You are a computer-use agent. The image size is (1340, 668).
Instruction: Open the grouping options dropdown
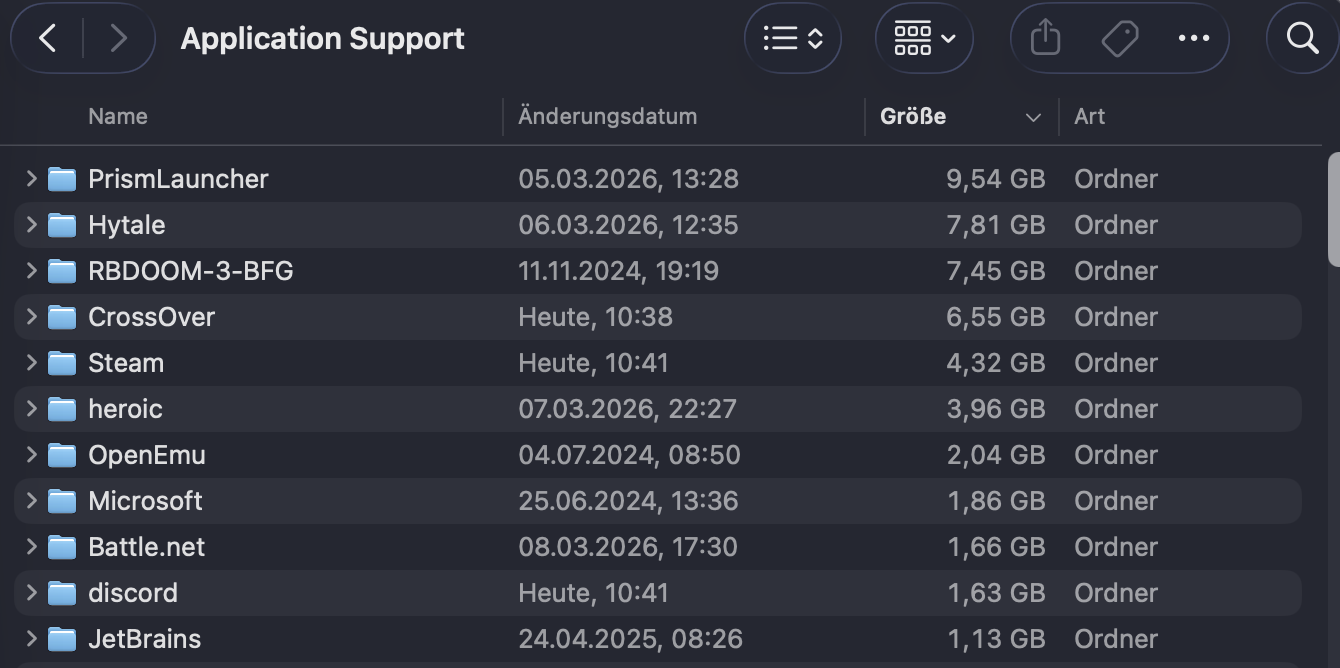(x=924, y=39)
